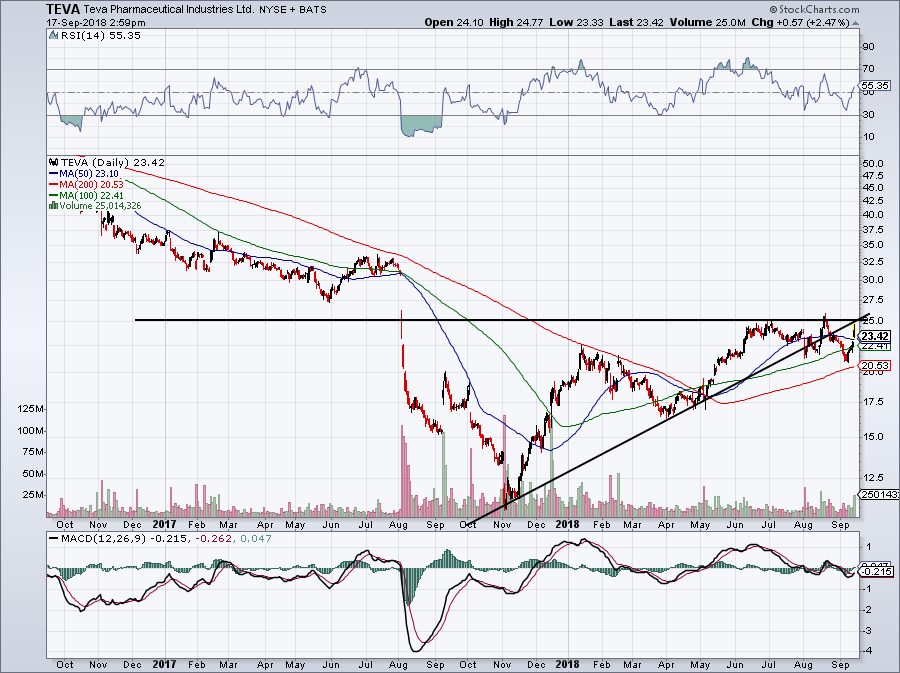Click the -4 label on the MACD axis
Viewport: 900px width, 673px height.
point(867,651)
